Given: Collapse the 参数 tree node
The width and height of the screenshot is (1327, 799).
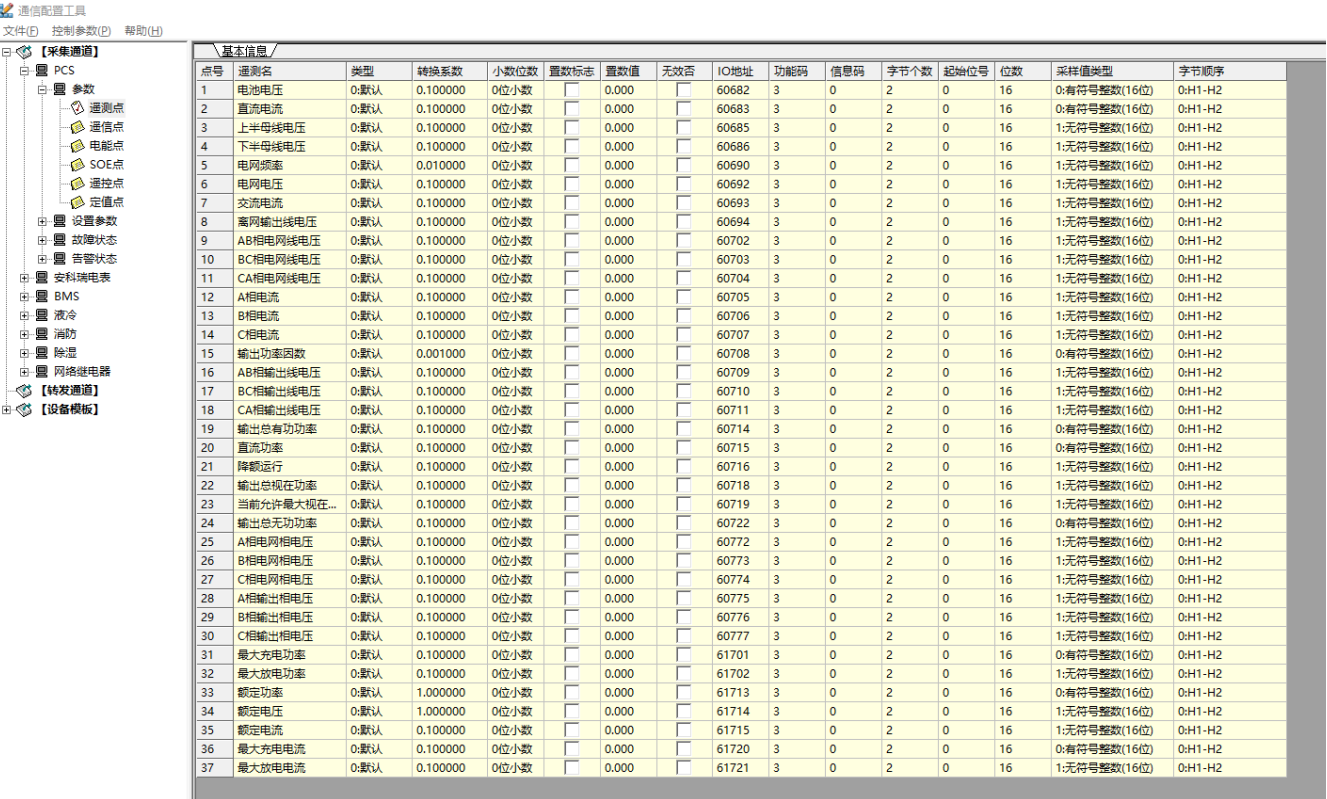Looking at the screenshot, I should click(x=42, y=90).
